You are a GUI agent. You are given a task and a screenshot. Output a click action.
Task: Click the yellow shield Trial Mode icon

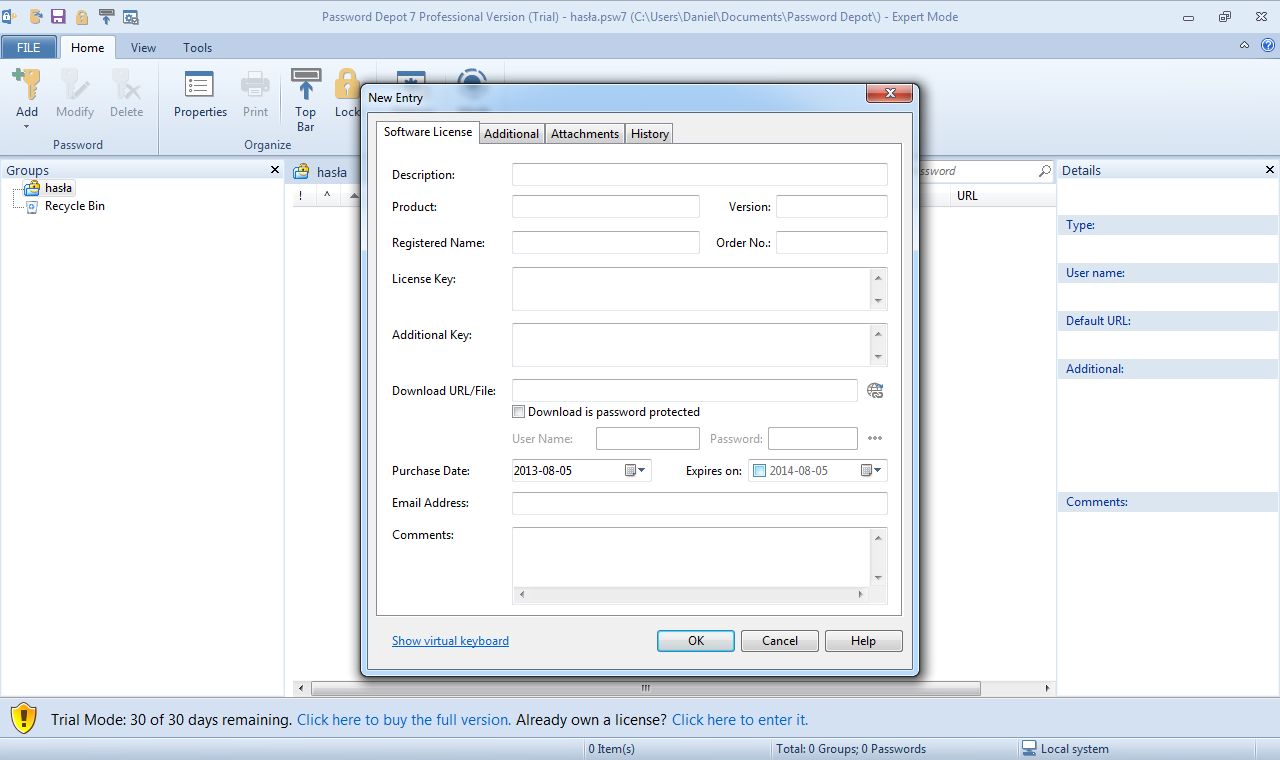(24, 718)
